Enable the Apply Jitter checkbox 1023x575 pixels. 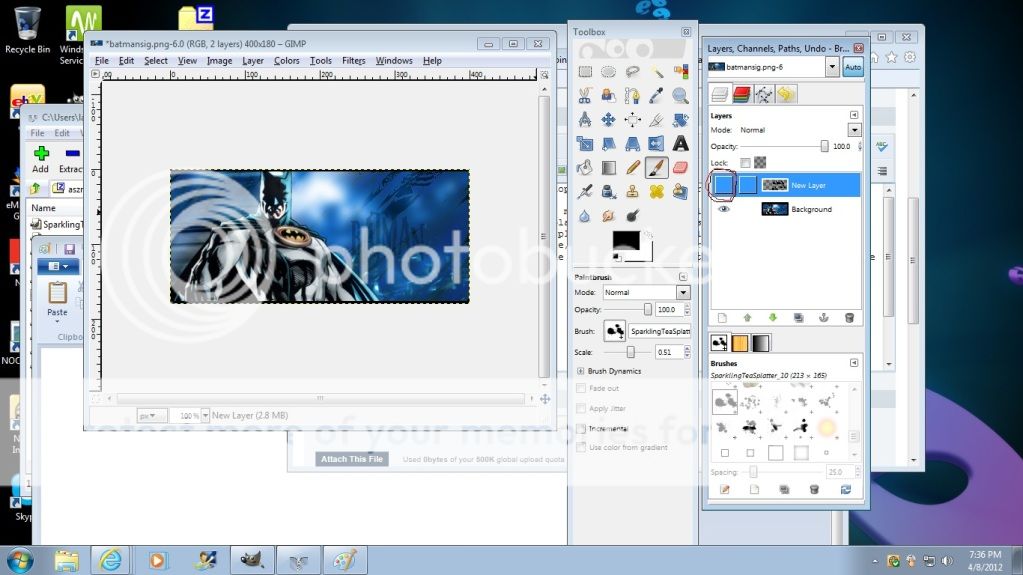point(581,409)
